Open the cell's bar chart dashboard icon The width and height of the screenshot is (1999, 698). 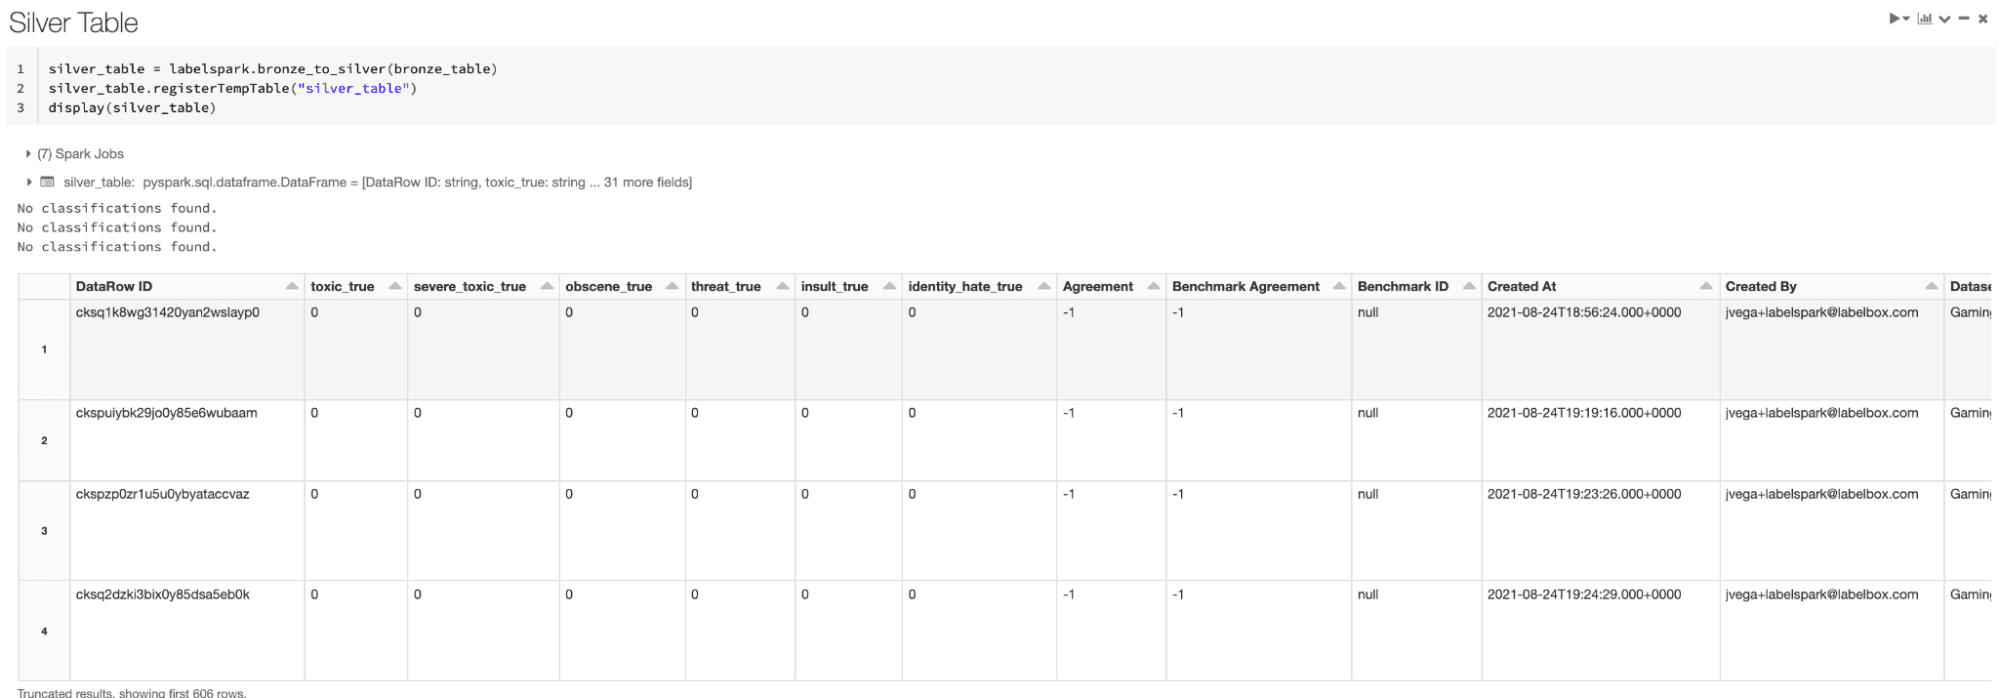coord(1924,19)
